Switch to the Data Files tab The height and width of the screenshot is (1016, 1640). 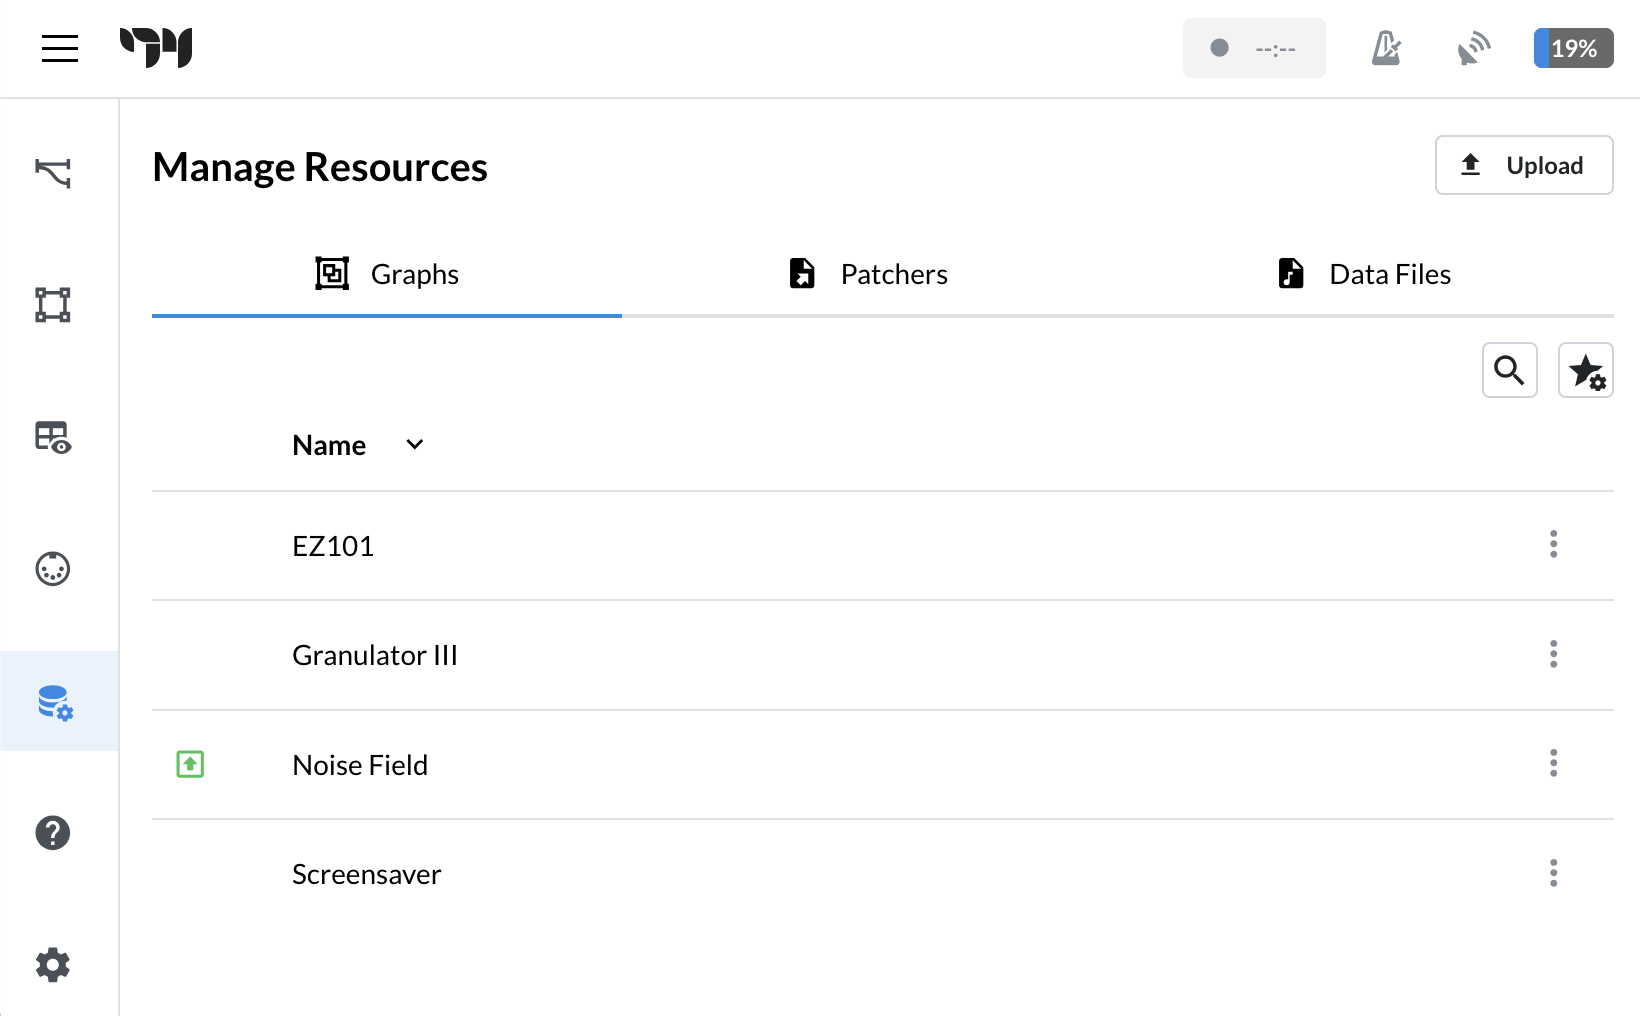pyautogui.click(x=1364, y=274)
